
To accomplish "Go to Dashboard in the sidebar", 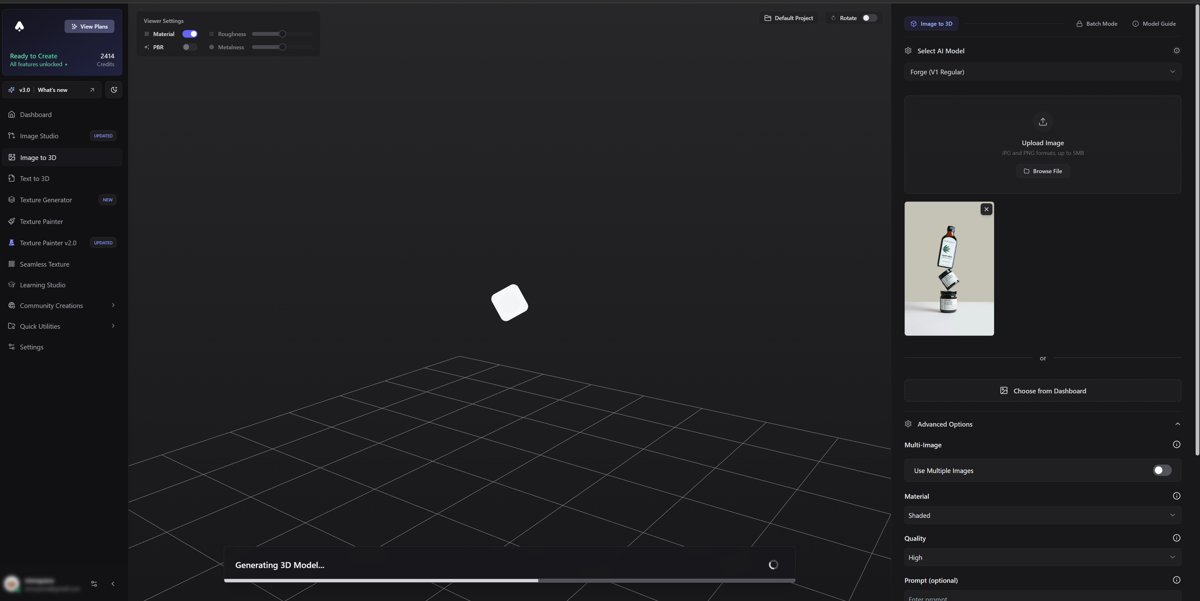I will point(61,115).
